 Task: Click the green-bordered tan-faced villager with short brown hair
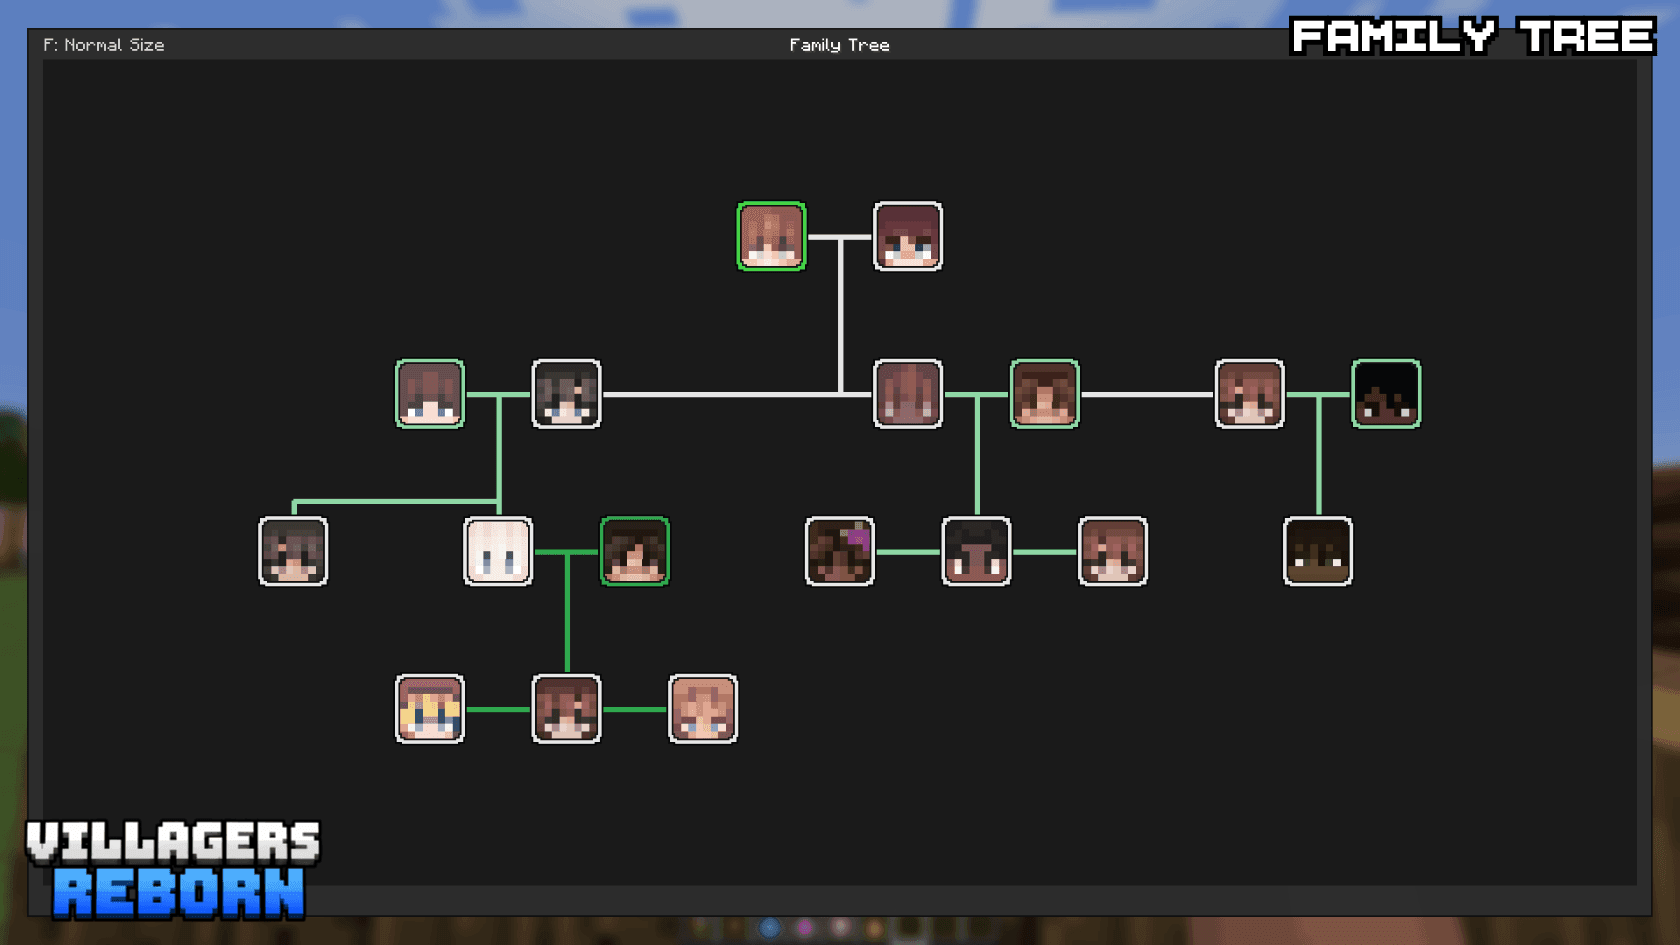(x=1045, y=394)
